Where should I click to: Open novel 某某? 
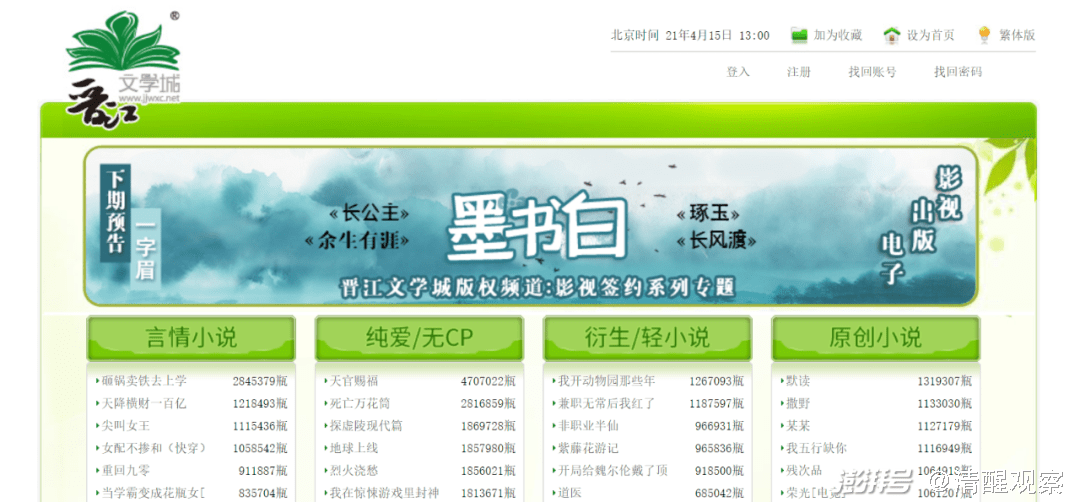tap(798, 426)
